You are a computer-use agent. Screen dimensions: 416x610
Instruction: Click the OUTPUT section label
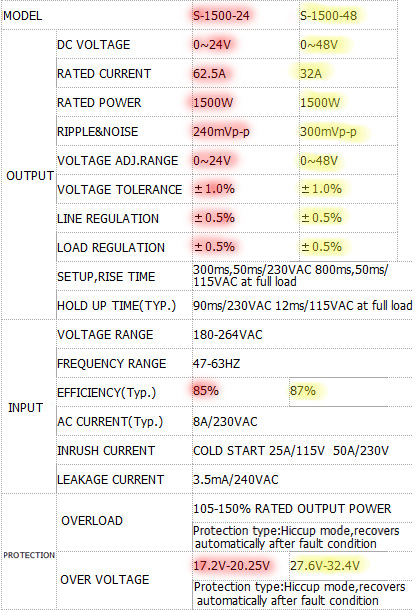(30, 176)
